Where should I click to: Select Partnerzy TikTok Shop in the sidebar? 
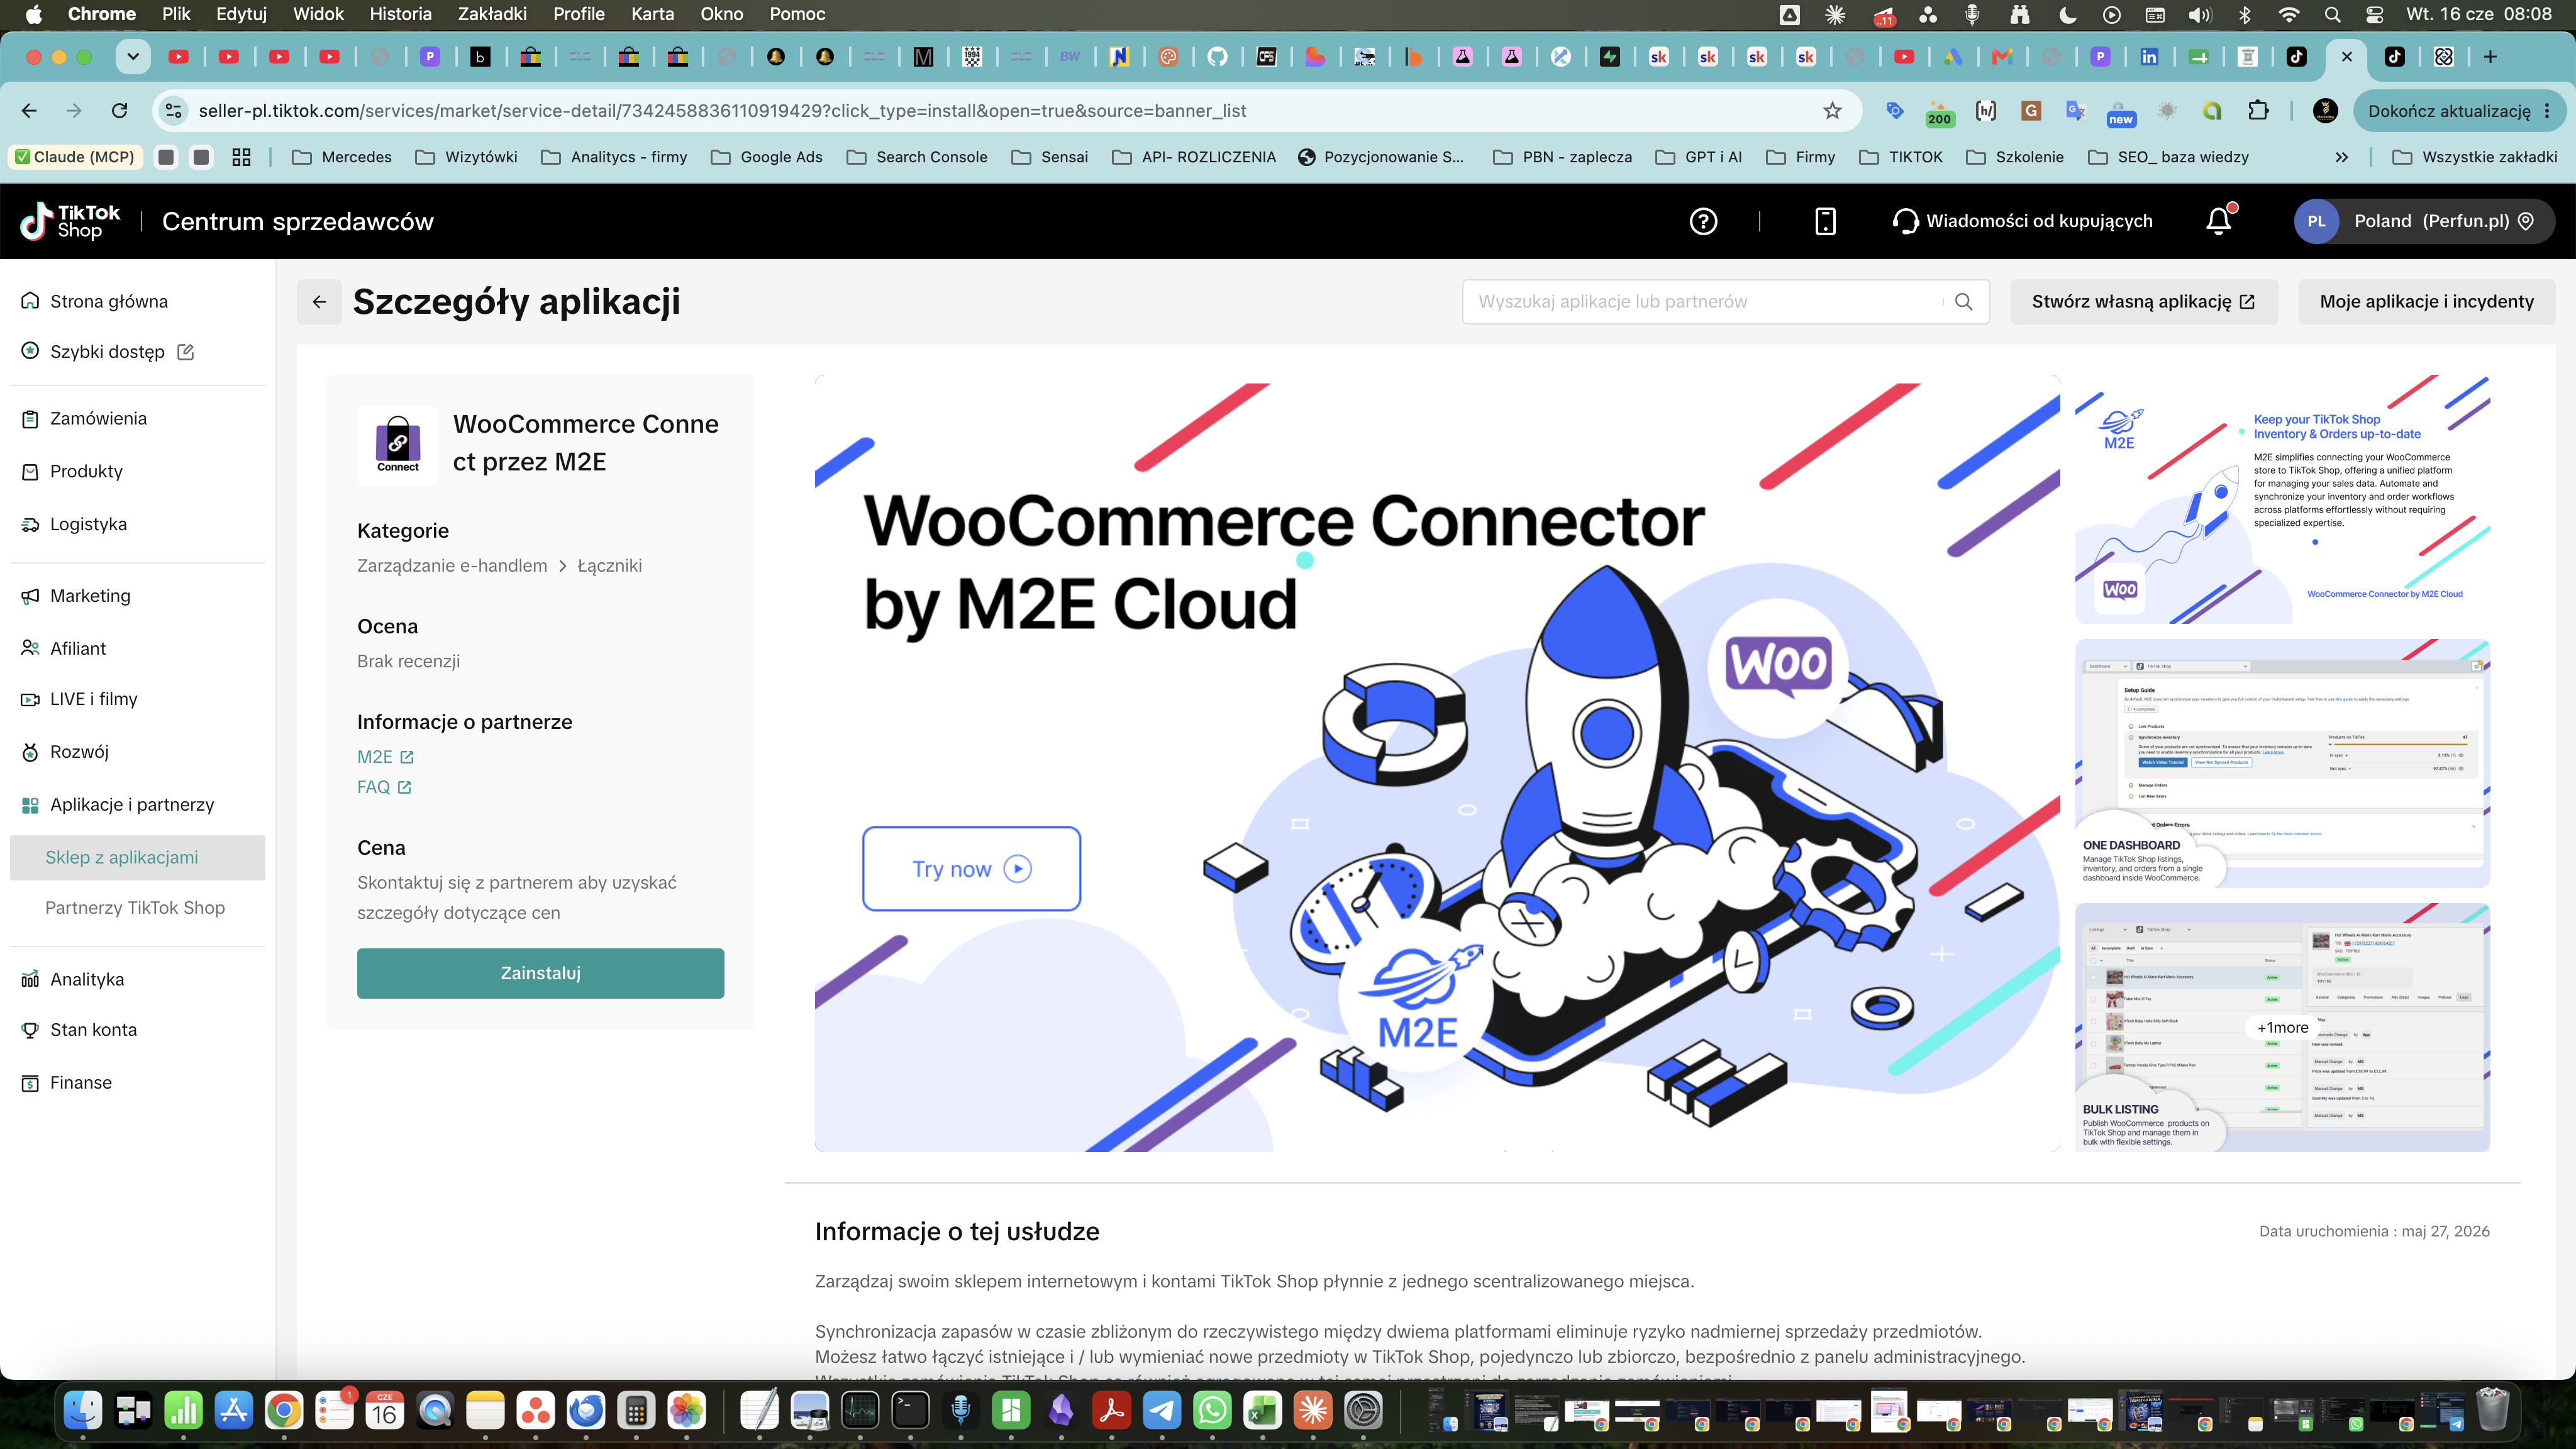click(135, 908)
